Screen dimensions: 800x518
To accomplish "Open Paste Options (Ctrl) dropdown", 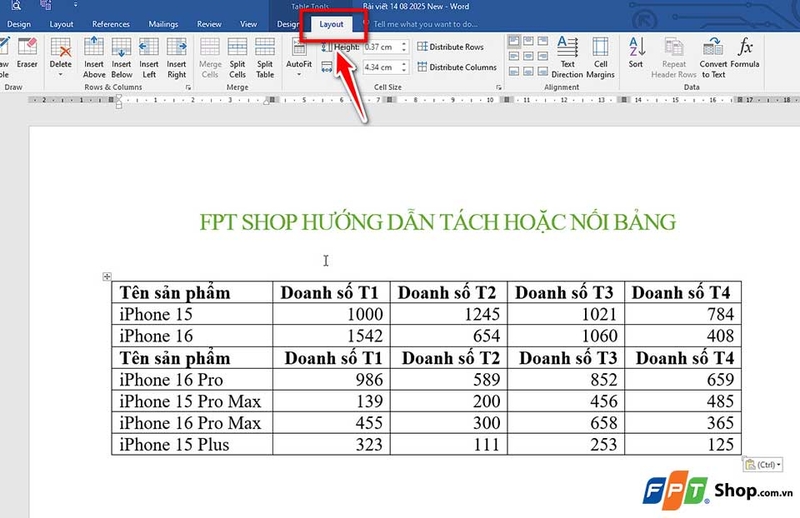I will point(763,464).
